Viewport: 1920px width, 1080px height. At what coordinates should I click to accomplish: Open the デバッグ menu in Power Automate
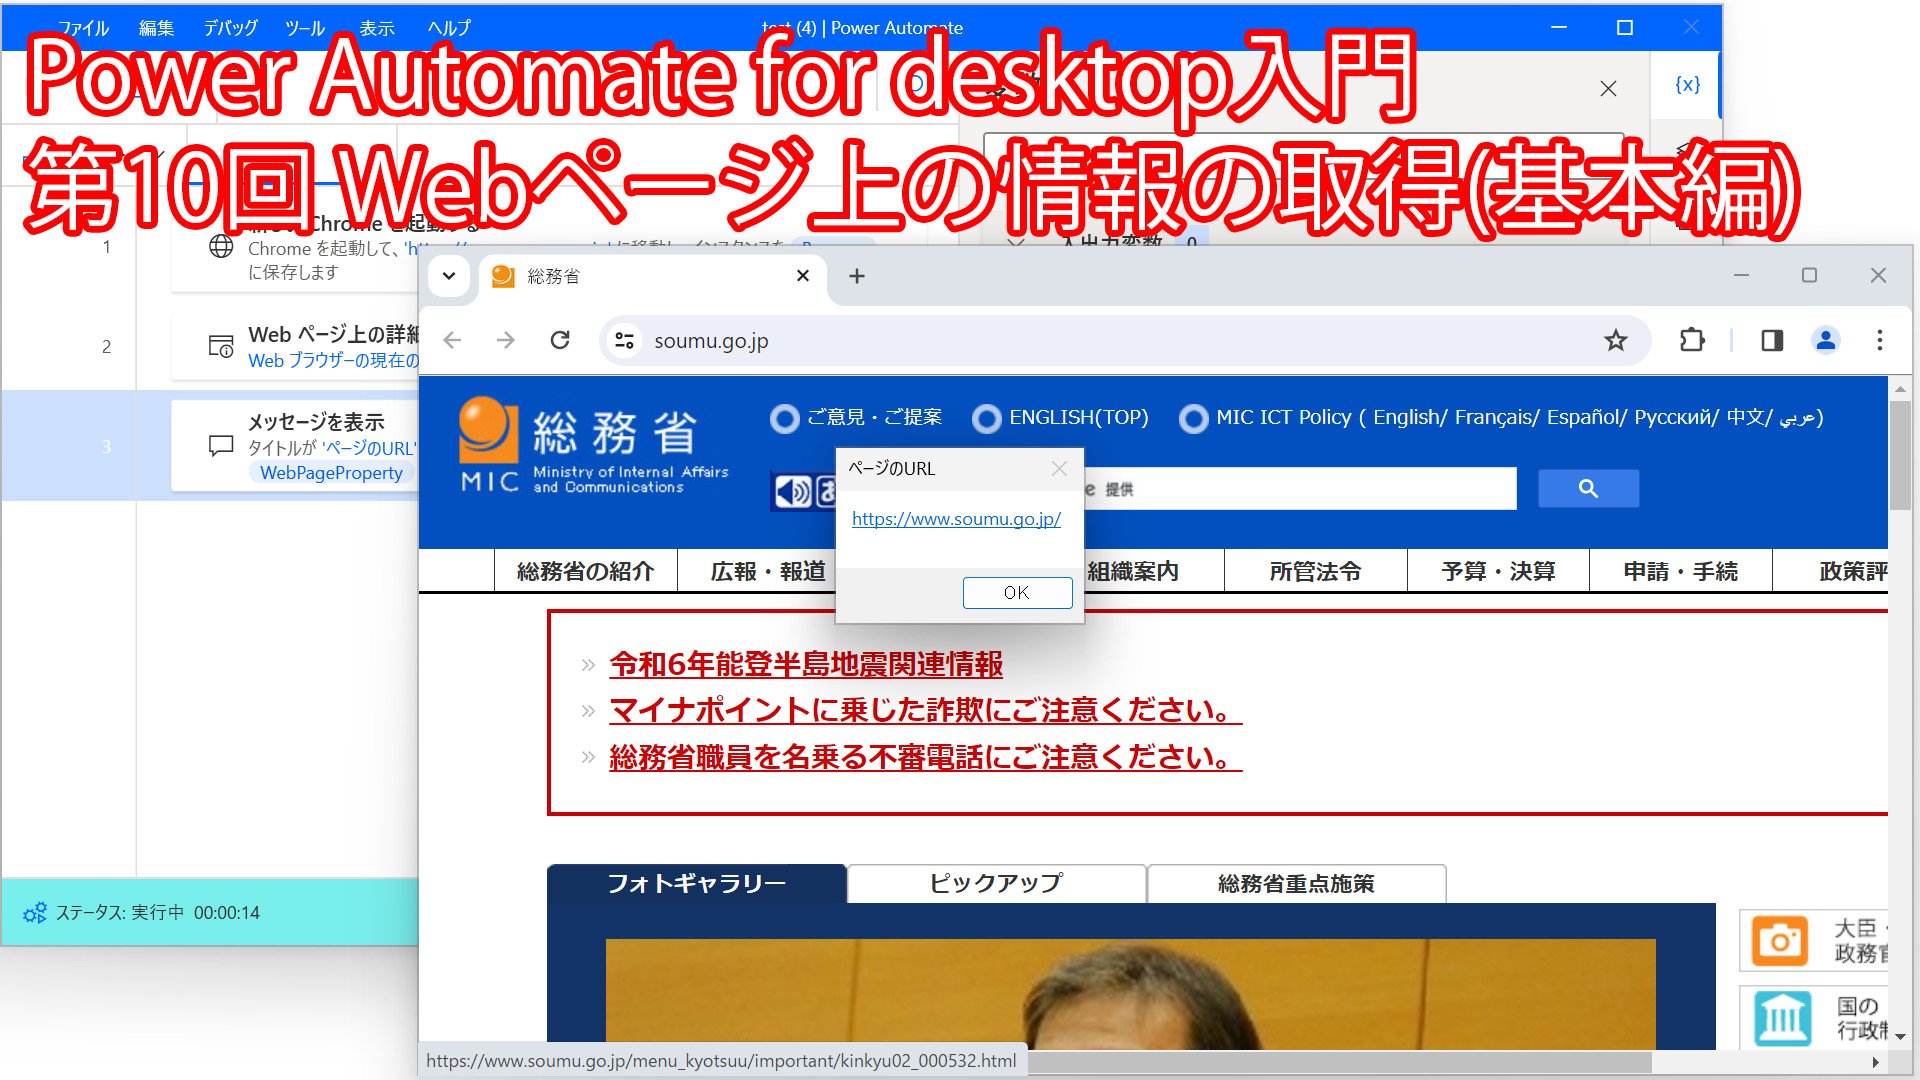tap(230, 28)
